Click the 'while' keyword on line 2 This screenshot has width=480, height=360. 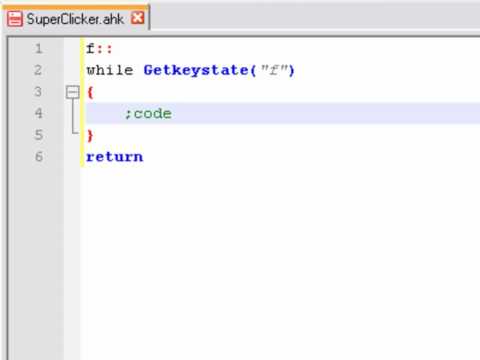point(110,70)
